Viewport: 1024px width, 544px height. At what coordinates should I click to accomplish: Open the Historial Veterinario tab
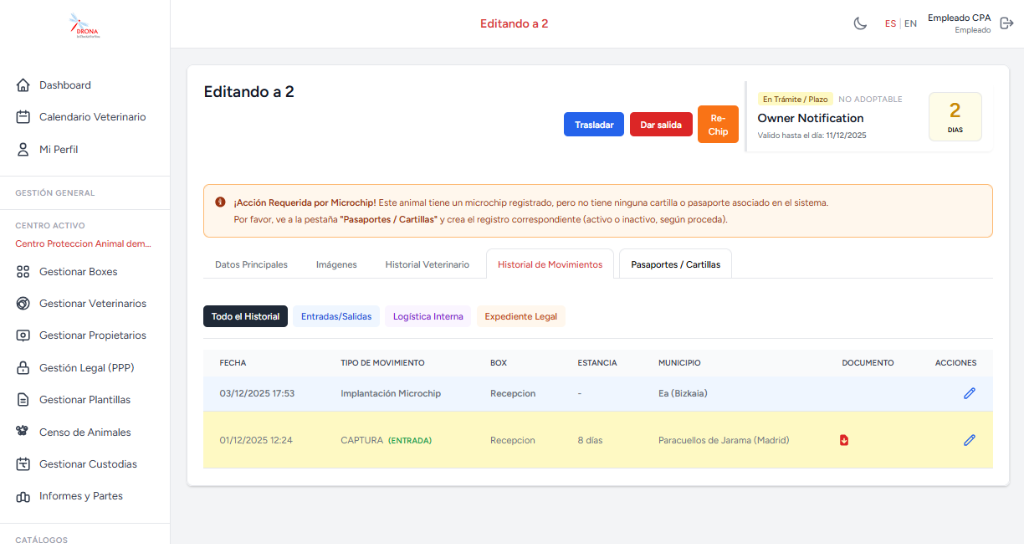tap(427, 264)
